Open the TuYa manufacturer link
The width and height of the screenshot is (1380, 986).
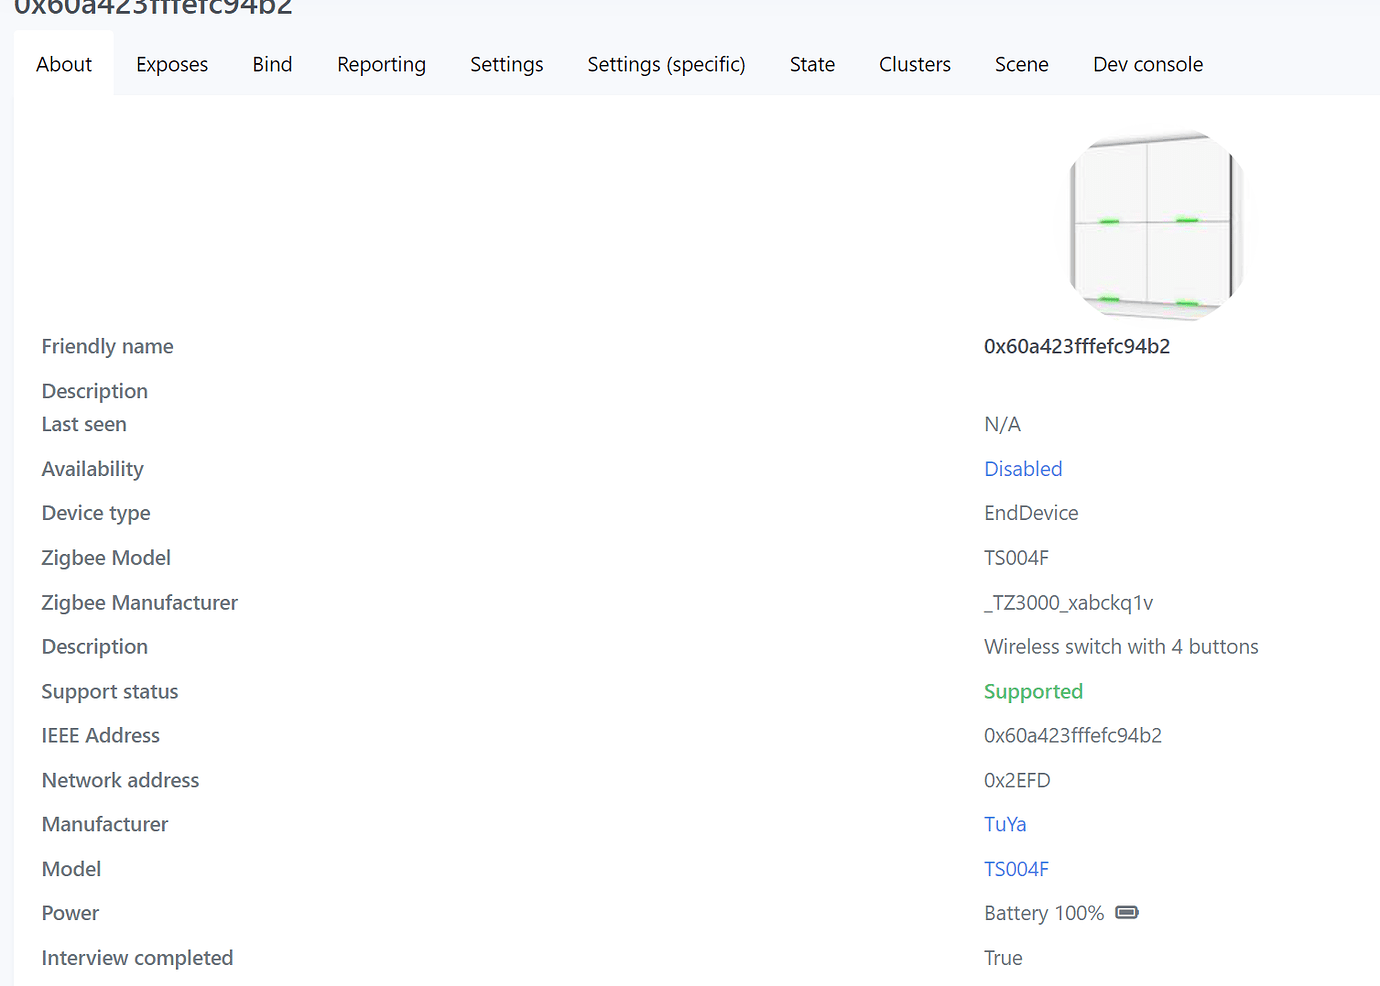point(1005,824)
